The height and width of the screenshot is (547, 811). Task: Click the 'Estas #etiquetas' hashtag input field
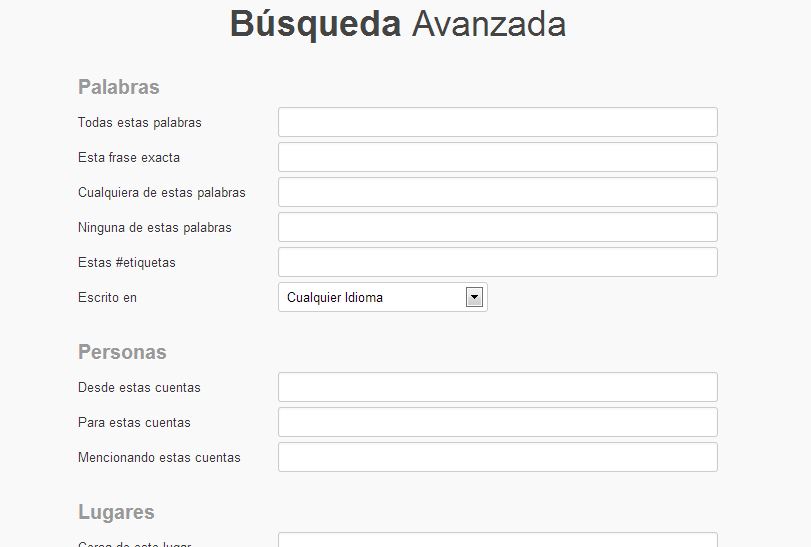(497, 262)
